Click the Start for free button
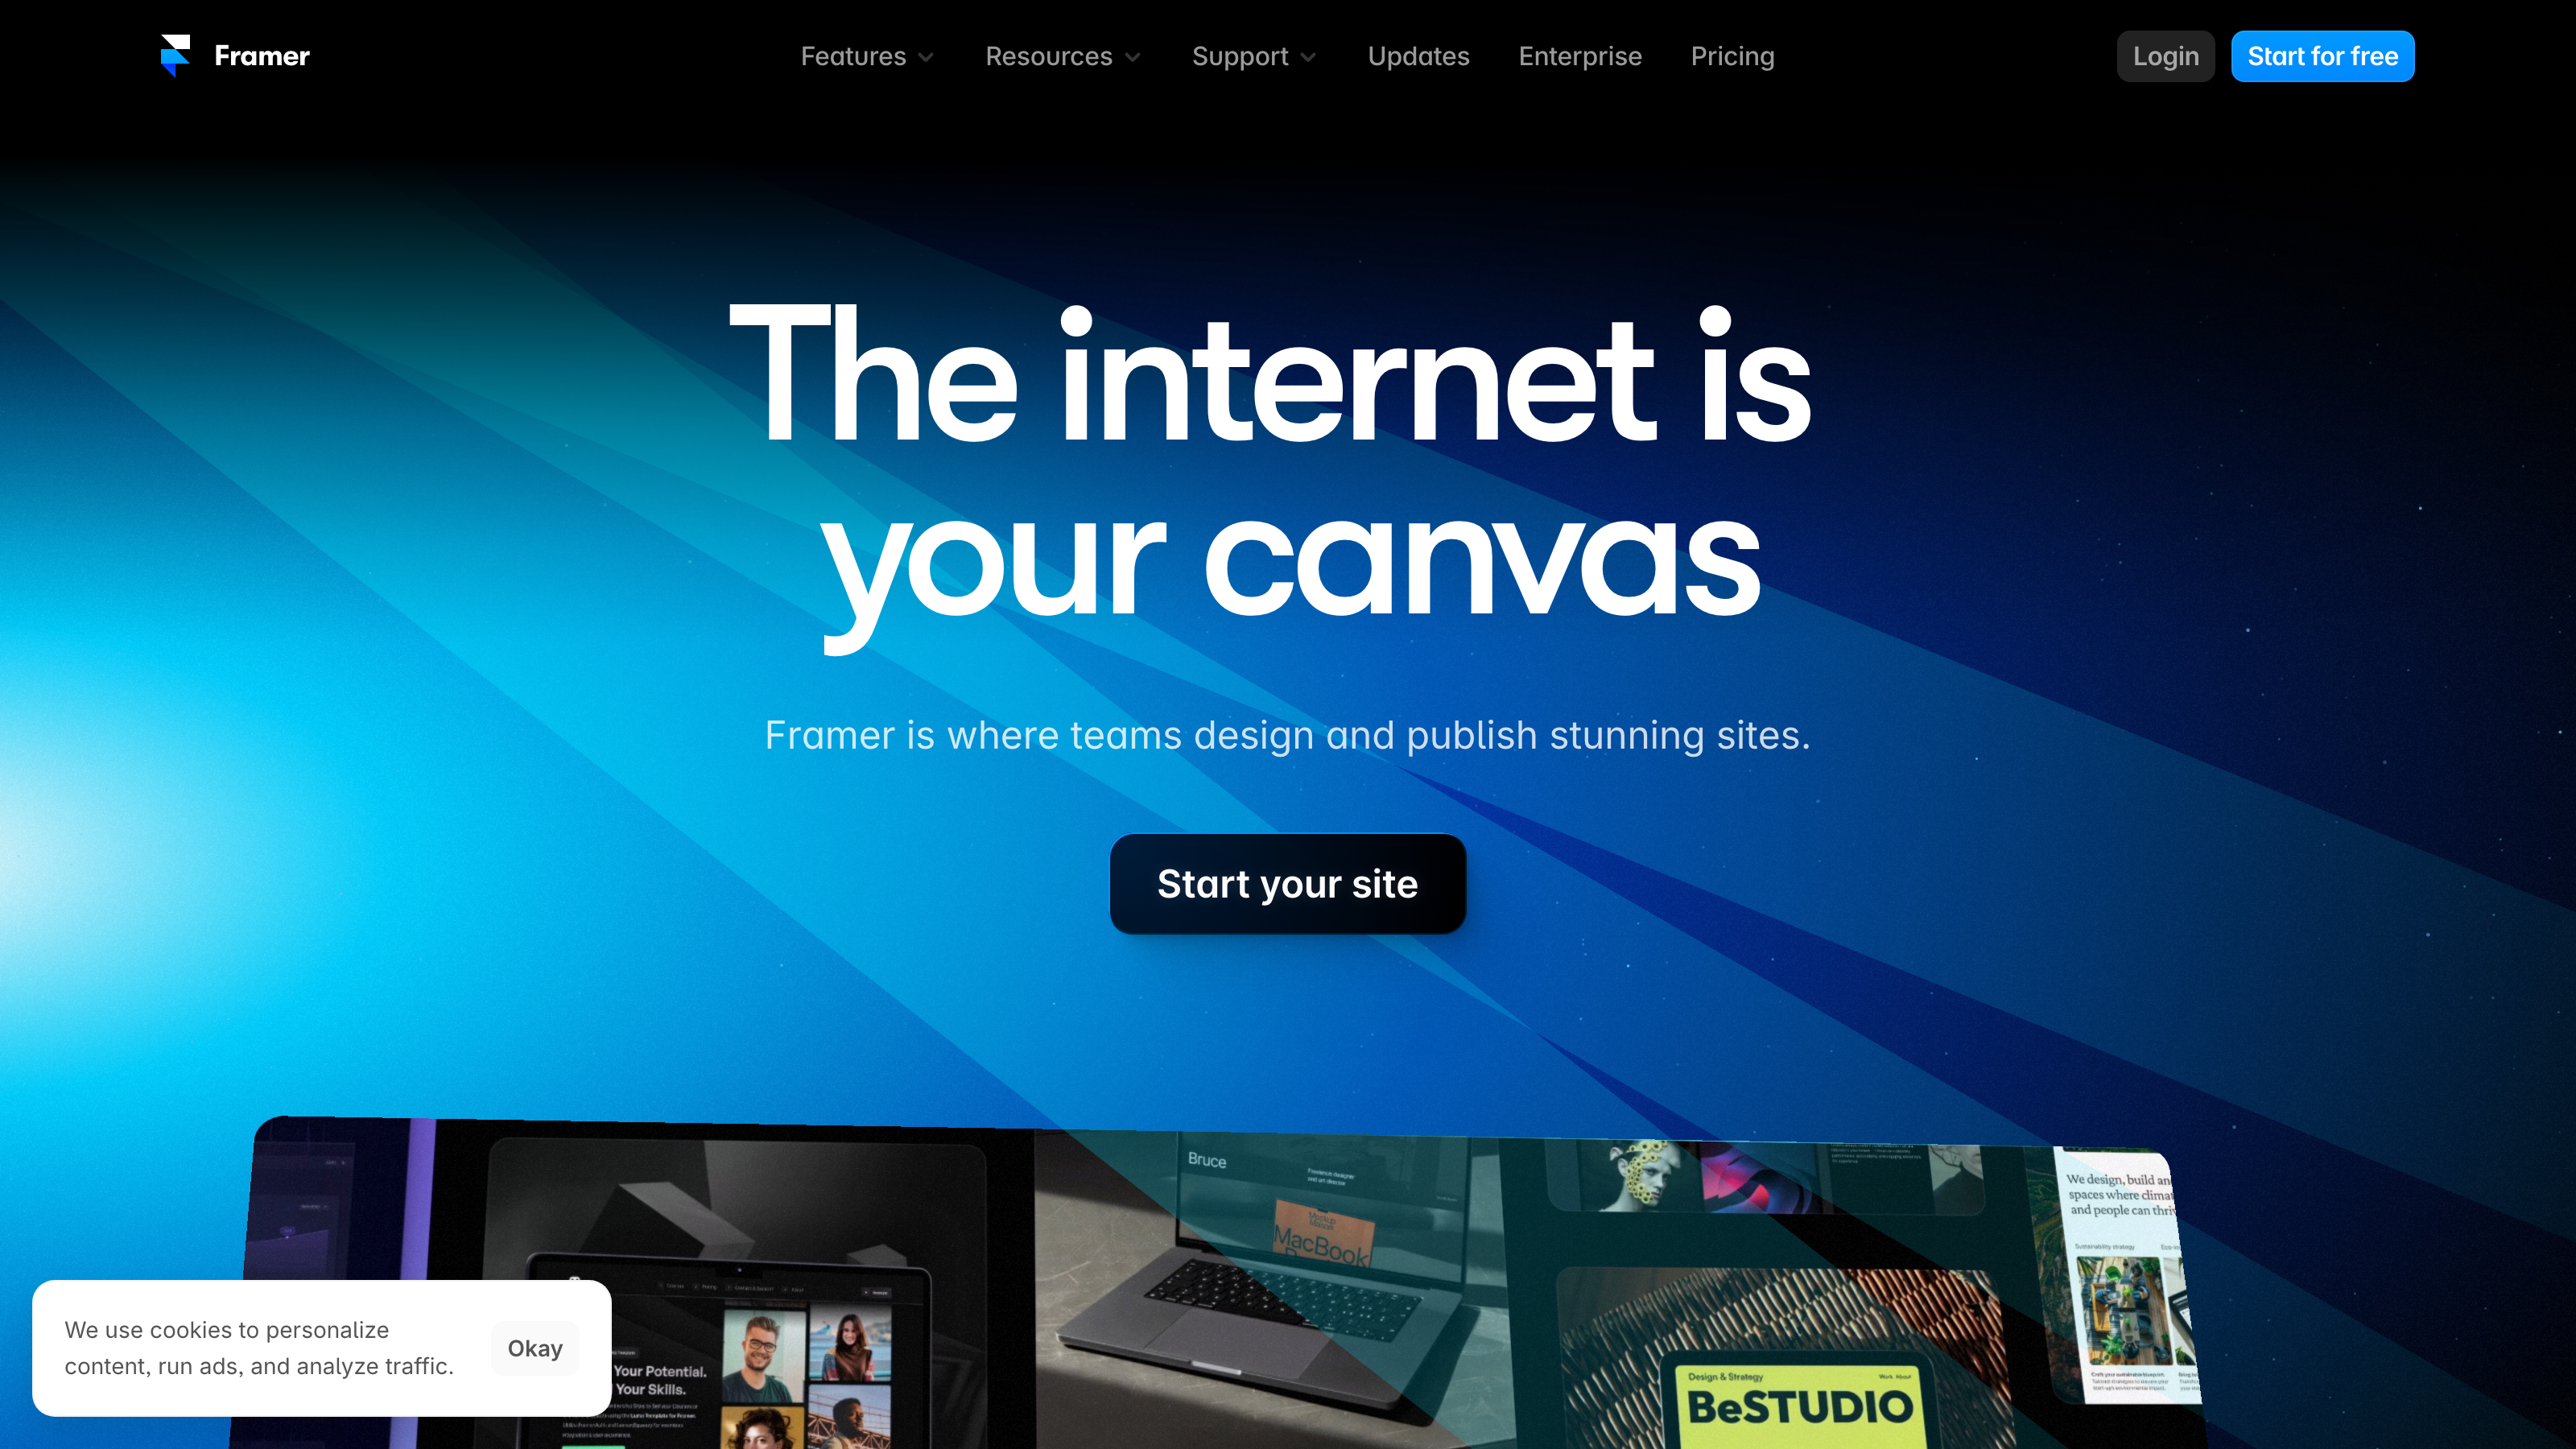This screenshot has height=1449, width=2576. pos(2322,56)
